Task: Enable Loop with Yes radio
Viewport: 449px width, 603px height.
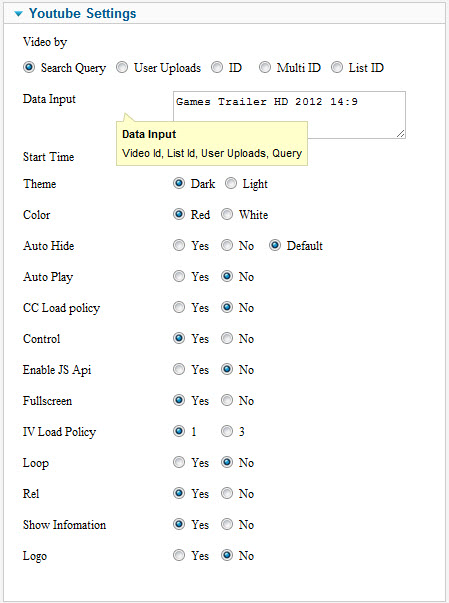Action: coord(179,462)
